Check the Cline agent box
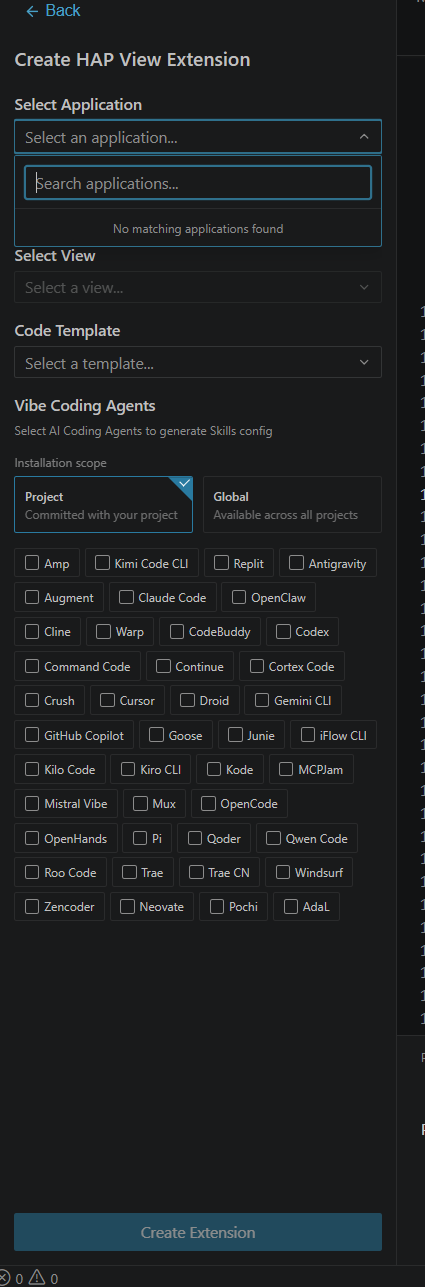Viewport: 425px width, 1287px height. click(x=33, y=631)
